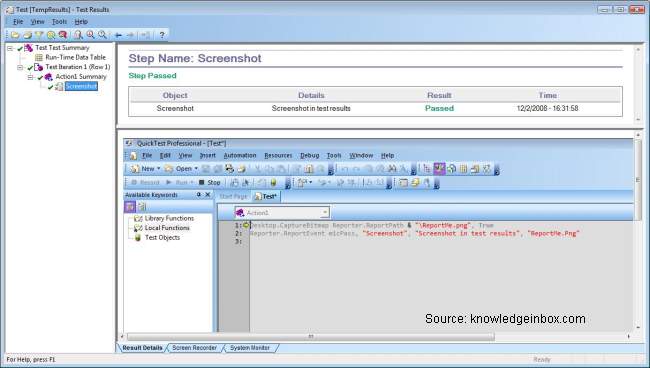Open the View menu of Test Results
Viewport: 650px width, 368px height.
pos(37,22)
